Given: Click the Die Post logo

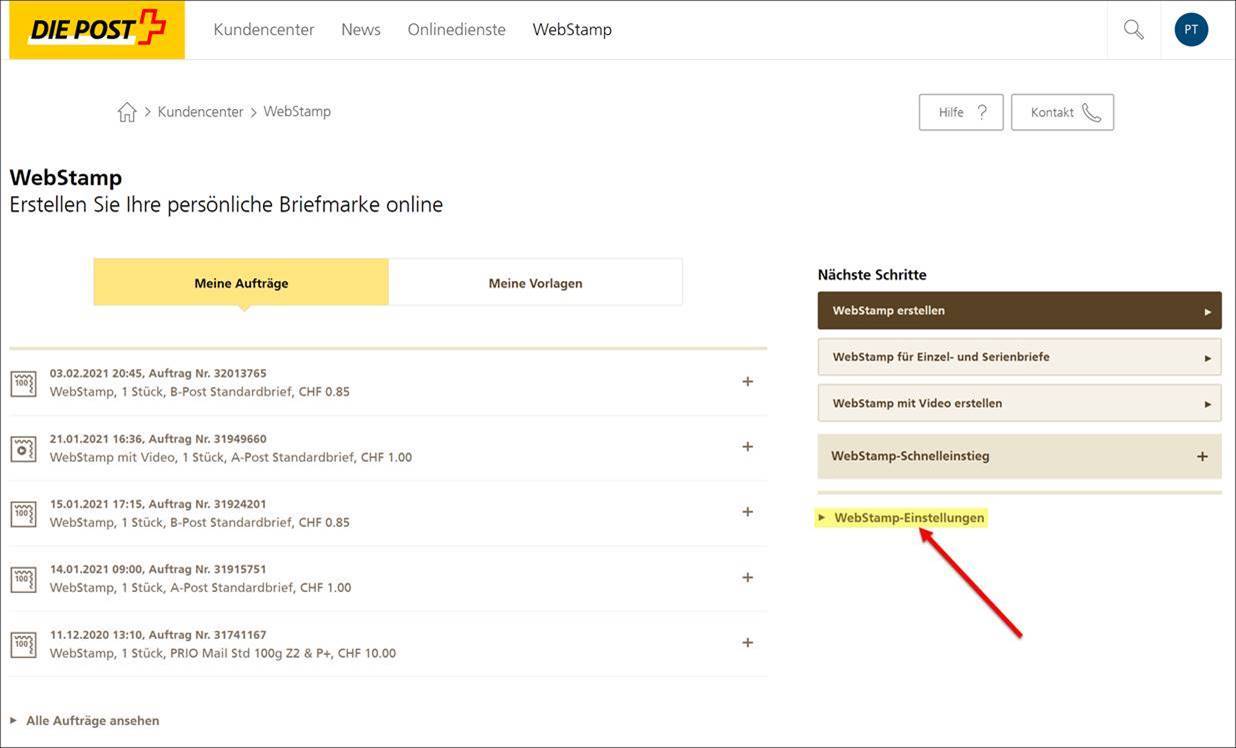Looking at the screenshot, I should (97, 30).
